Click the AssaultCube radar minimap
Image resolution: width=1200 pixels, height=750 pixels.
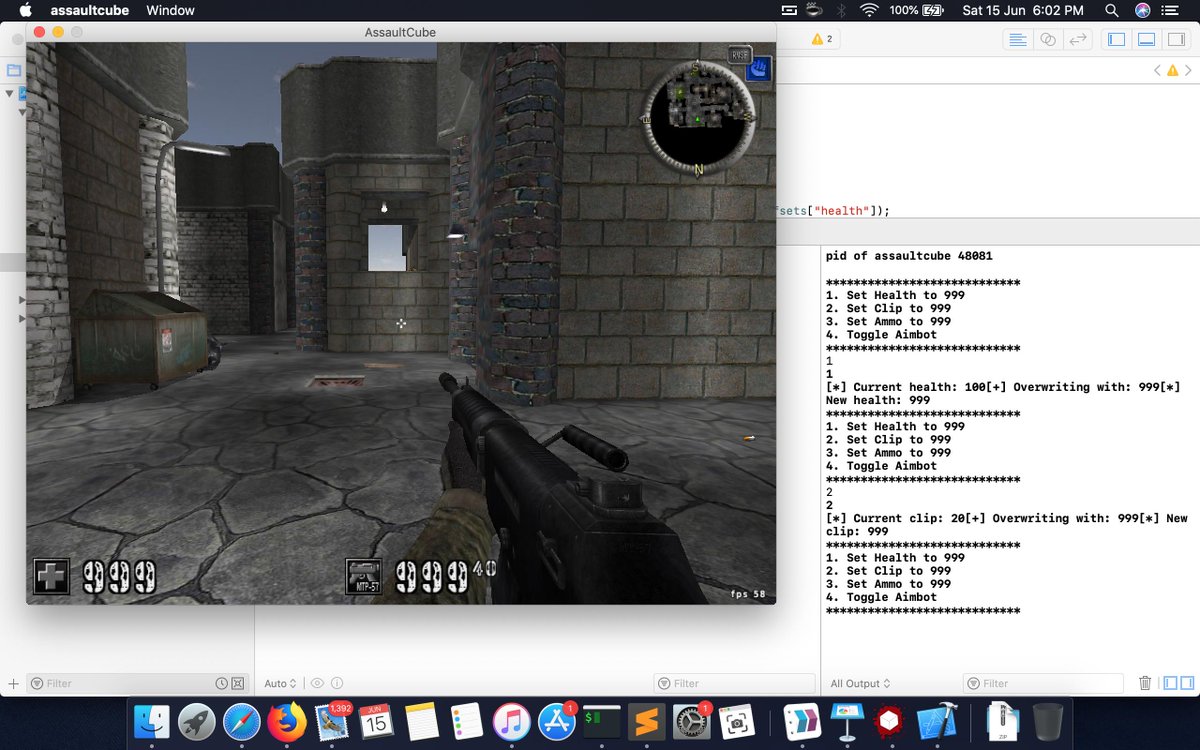click(x=698, y=116)
